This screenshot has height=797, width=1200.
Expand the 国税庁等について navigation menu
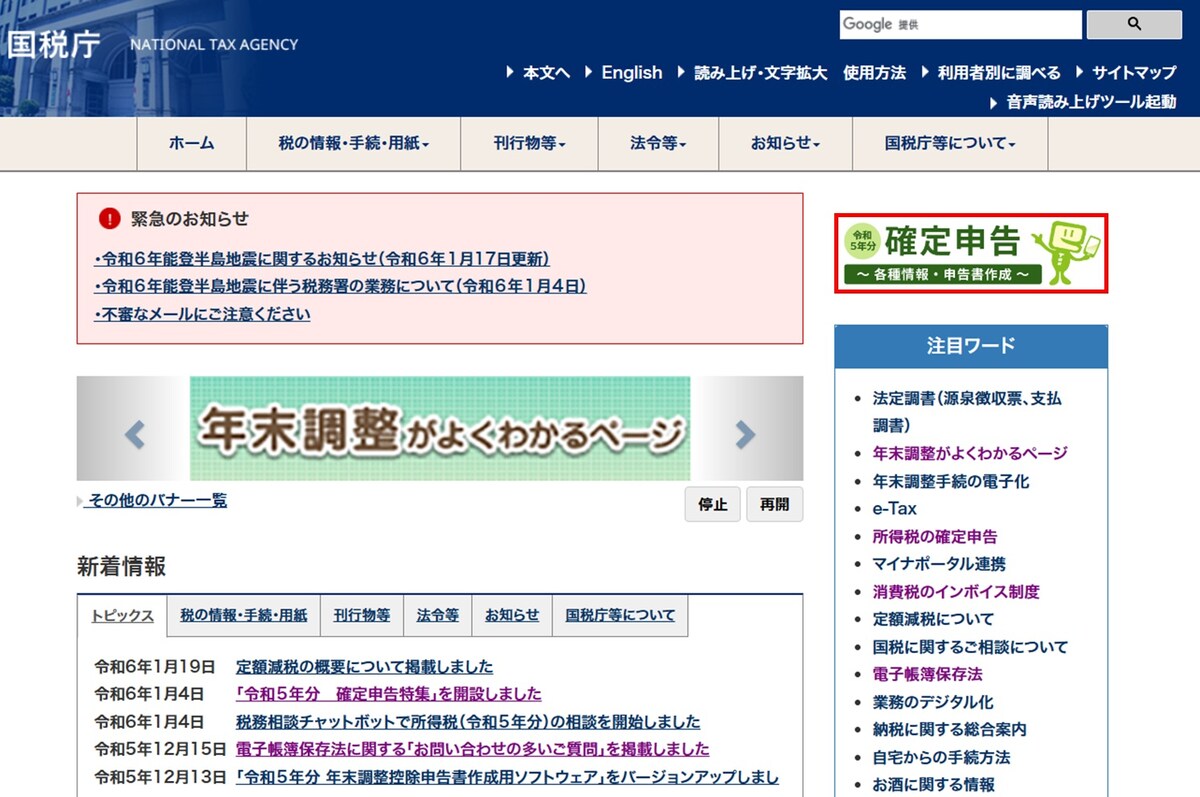[x=950, y=144]
